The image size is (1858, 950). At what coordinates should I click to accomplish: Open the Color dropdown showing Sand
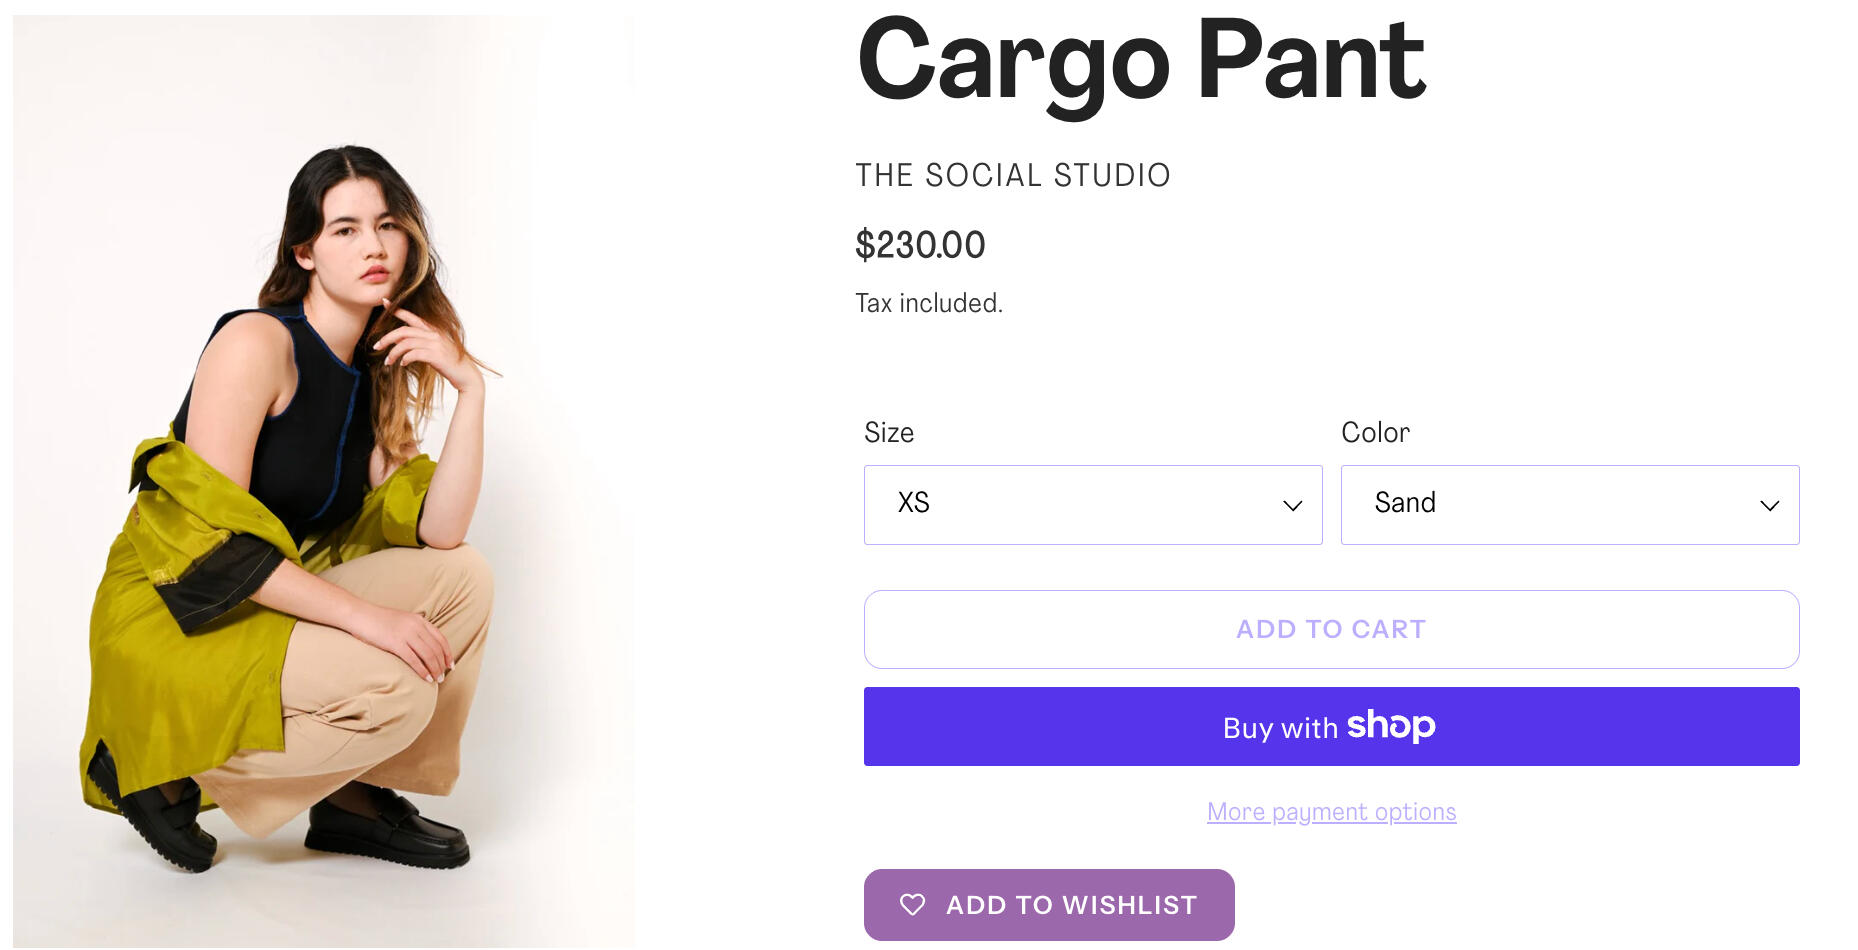click(x=1569, y=504)
